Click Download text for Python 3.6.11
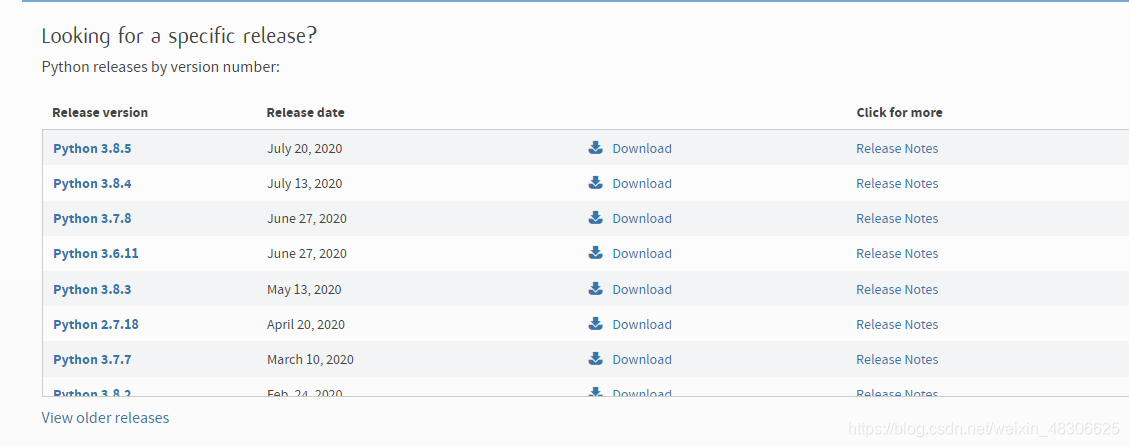 (x=642, y=253)
